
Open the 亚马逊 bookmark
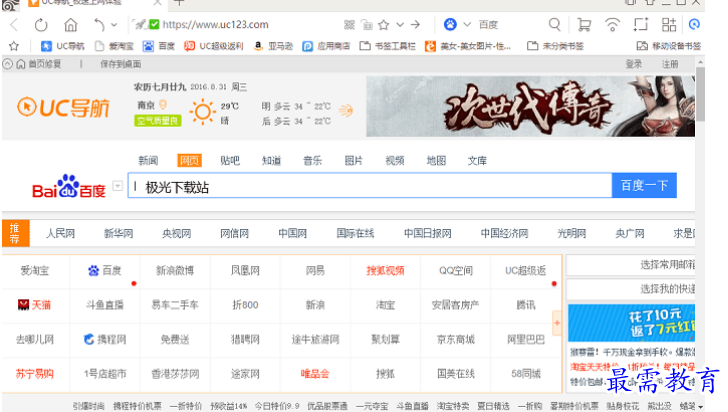(273, 46)
